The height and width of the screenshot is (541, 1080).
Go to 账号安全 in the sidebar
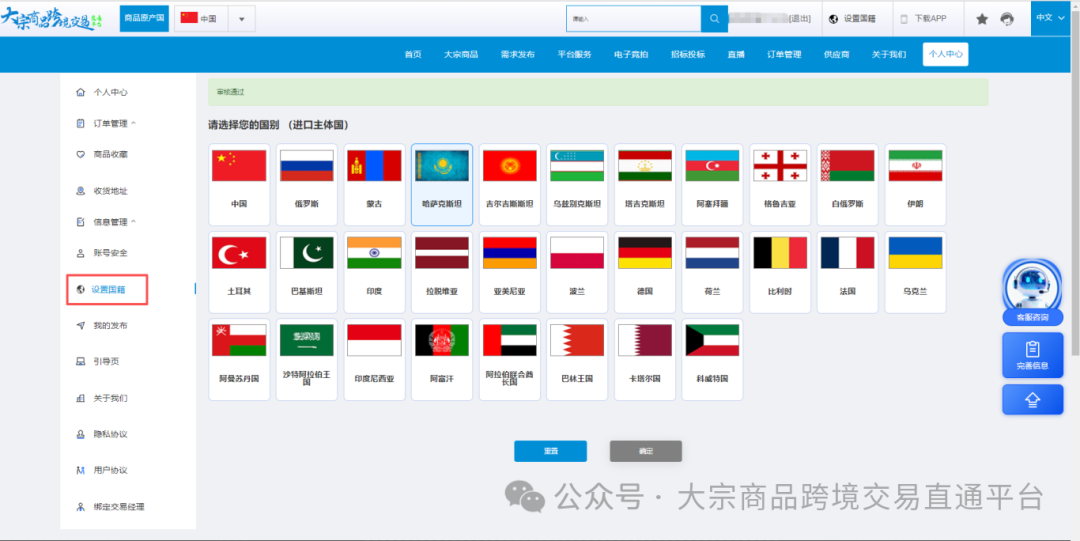tap(110, 253)
